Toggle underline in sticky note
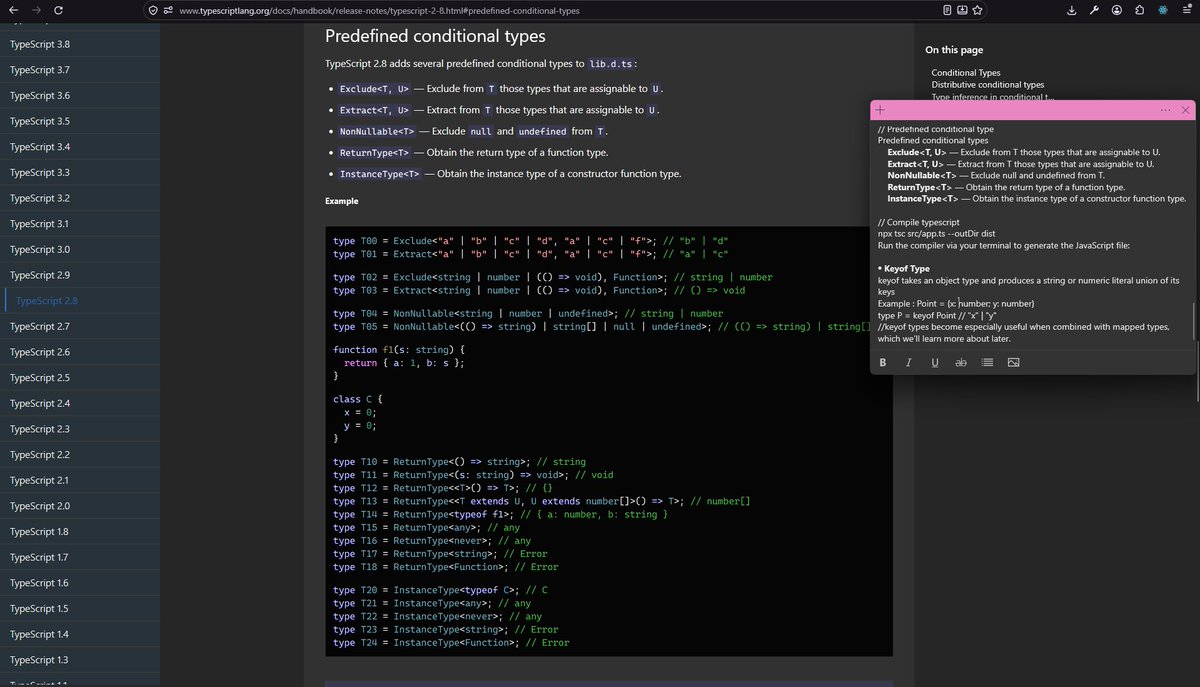Screen dimensions: 1200x687 click(x=935, y=362)
